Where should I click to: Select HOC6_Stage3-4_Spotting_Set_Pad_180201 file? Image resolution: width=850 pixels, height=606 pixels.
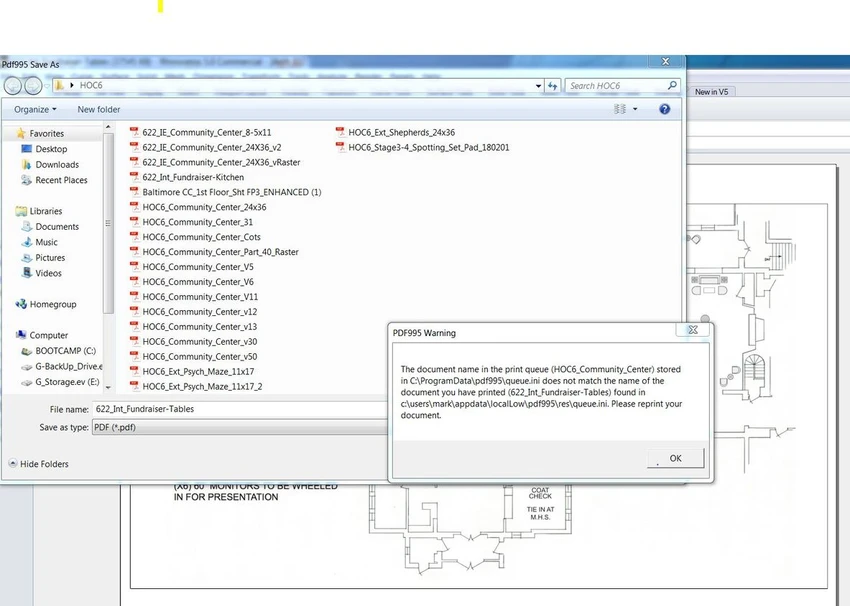click(x=428, y=147)
